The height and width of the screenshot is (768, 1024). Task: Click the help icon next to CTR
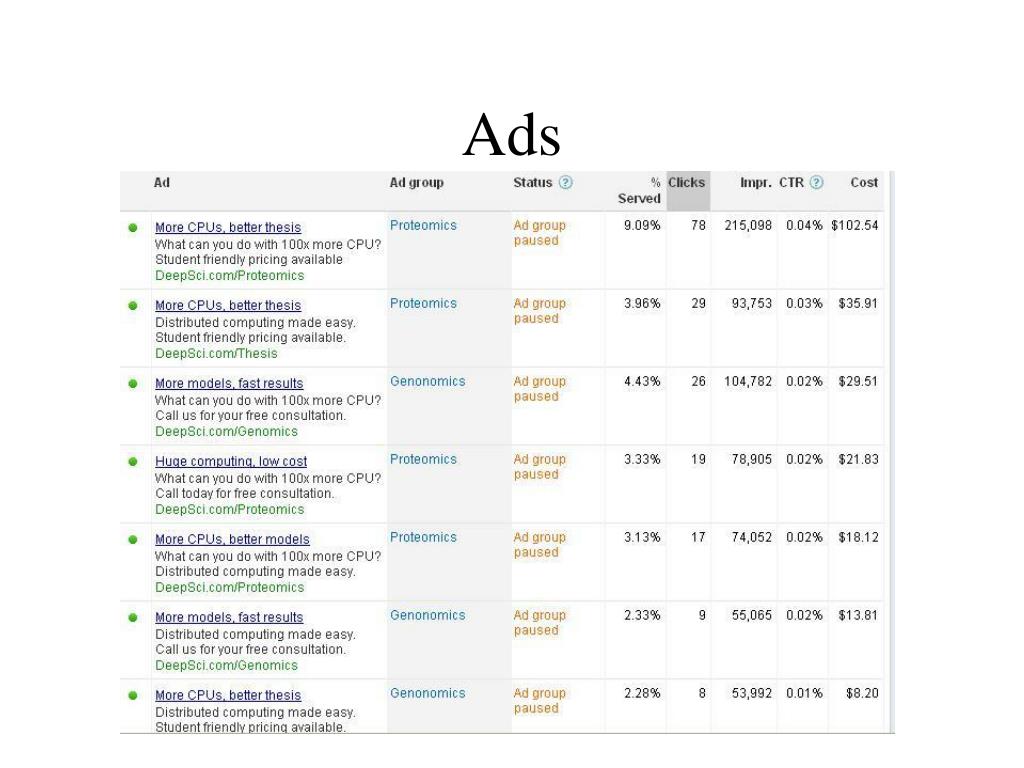coord(816,183)
